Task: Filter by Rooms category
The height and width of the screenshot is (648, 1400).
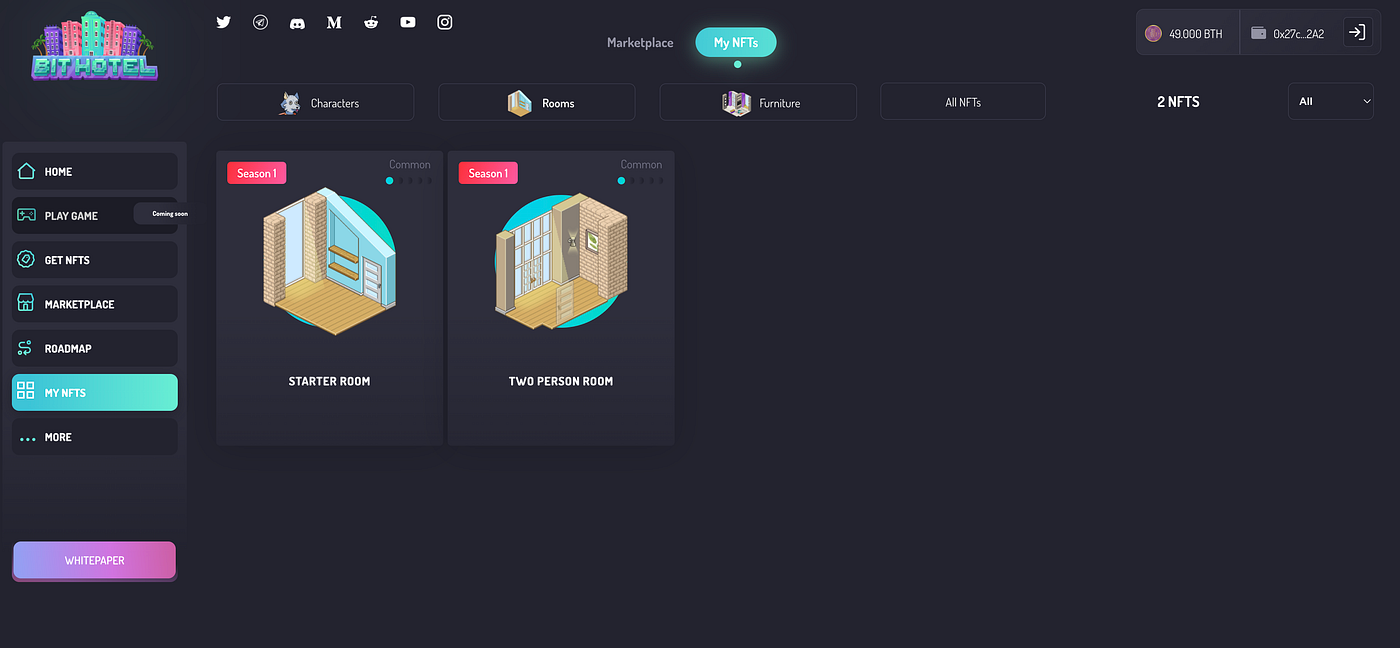Action: click(x=537, y=102)
